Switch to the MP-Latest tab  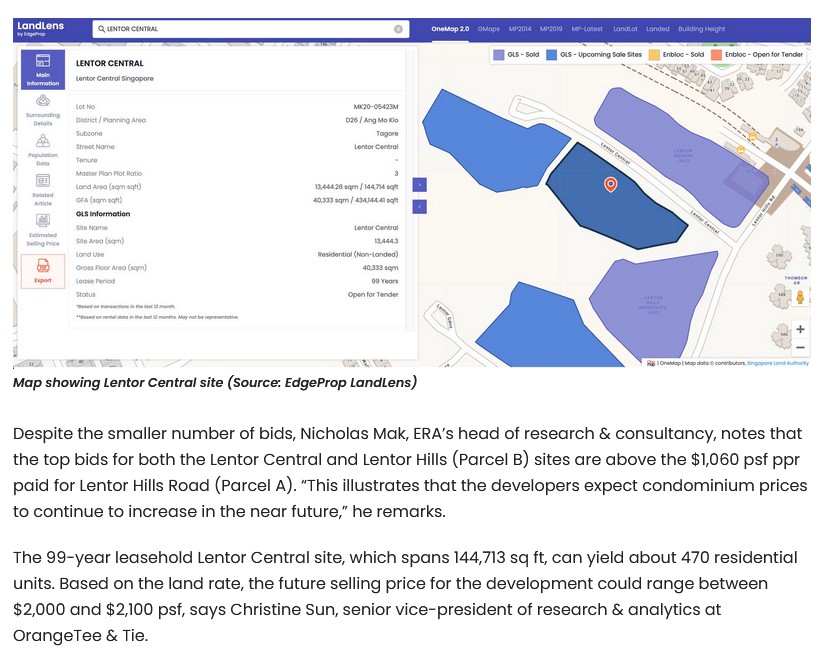[587, 29]
